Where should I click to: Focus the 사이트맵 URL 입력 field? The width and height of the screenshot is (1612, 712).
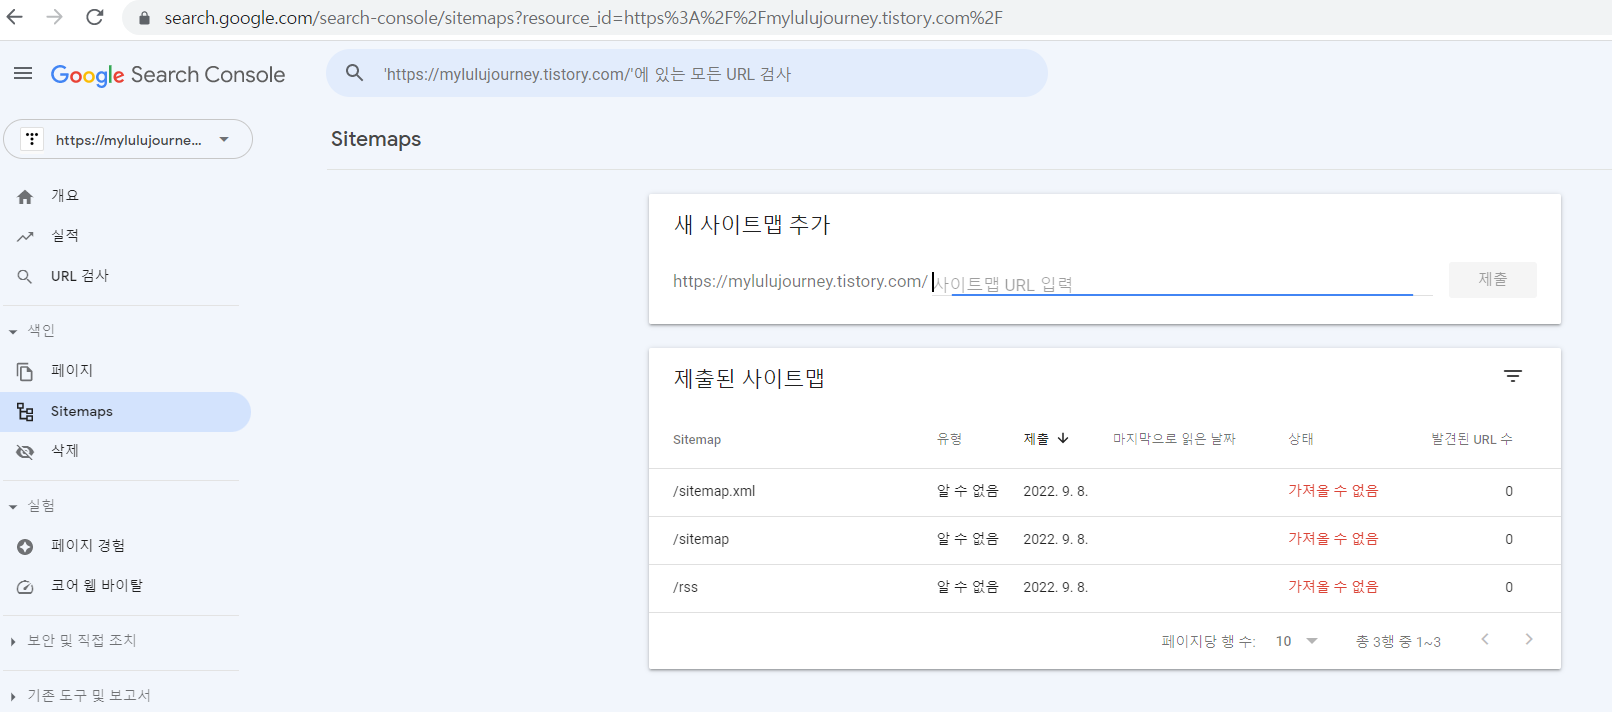click(1182, 283)
